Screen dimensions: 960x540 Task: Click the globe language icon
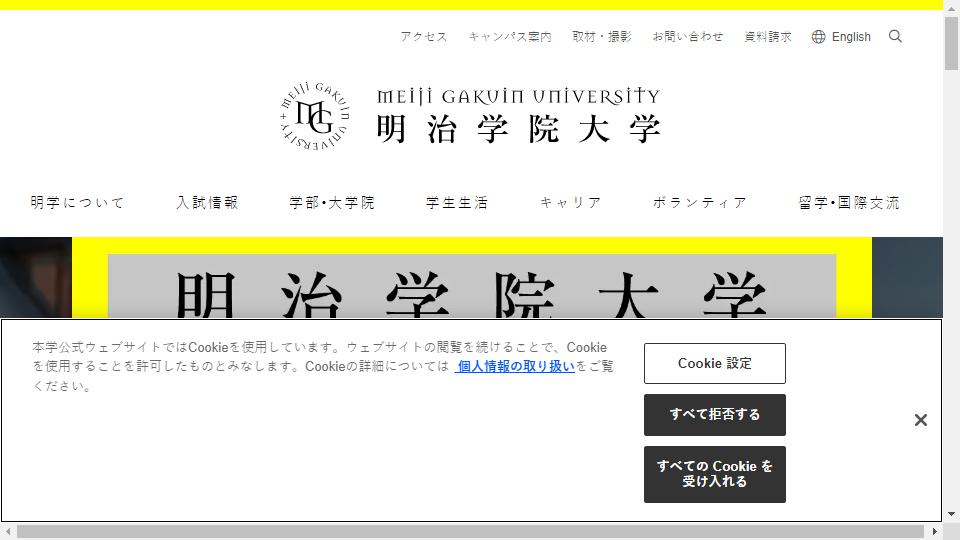tap(818, 37)
